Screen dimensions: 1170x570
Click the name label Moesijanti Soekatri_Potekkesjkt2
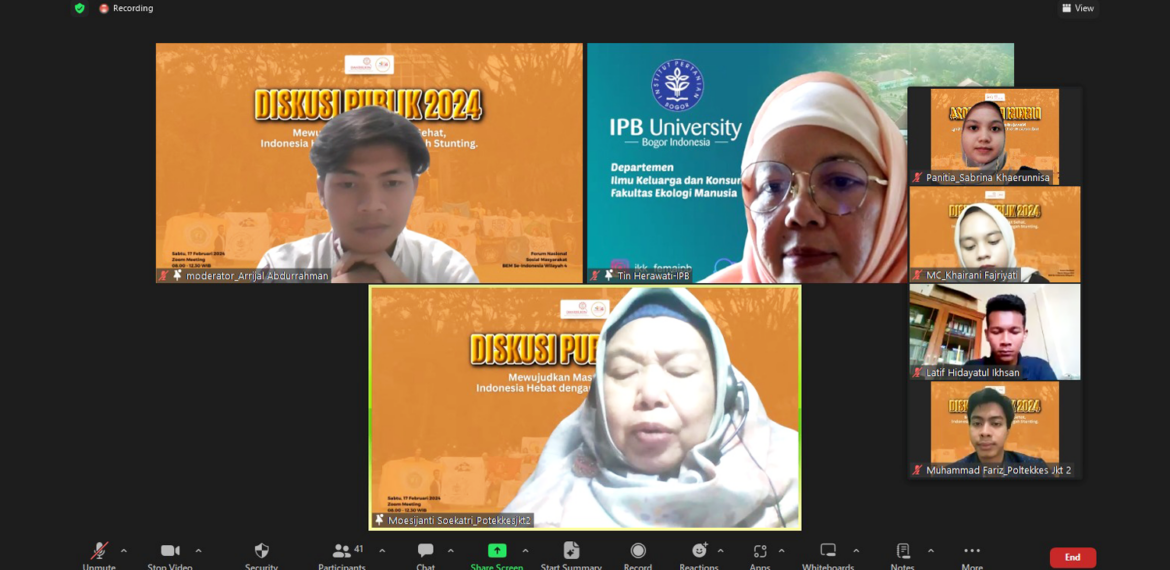(460, 520)
